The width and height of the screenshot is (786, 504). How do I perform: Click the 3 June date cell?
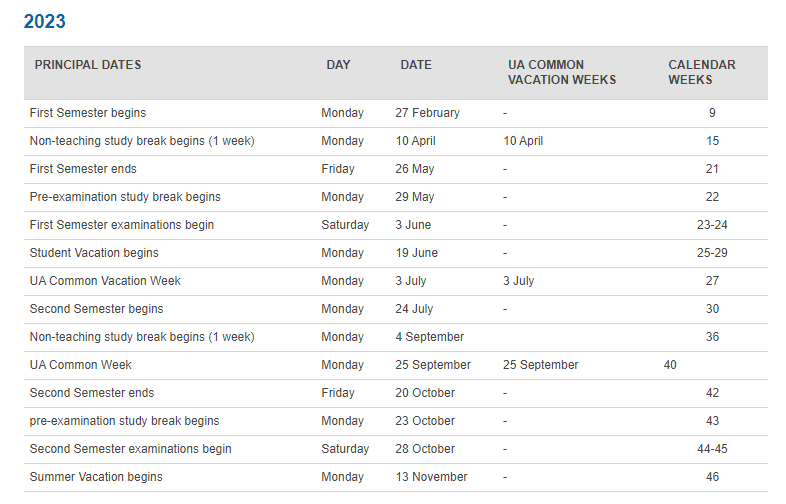coord(413,225)
